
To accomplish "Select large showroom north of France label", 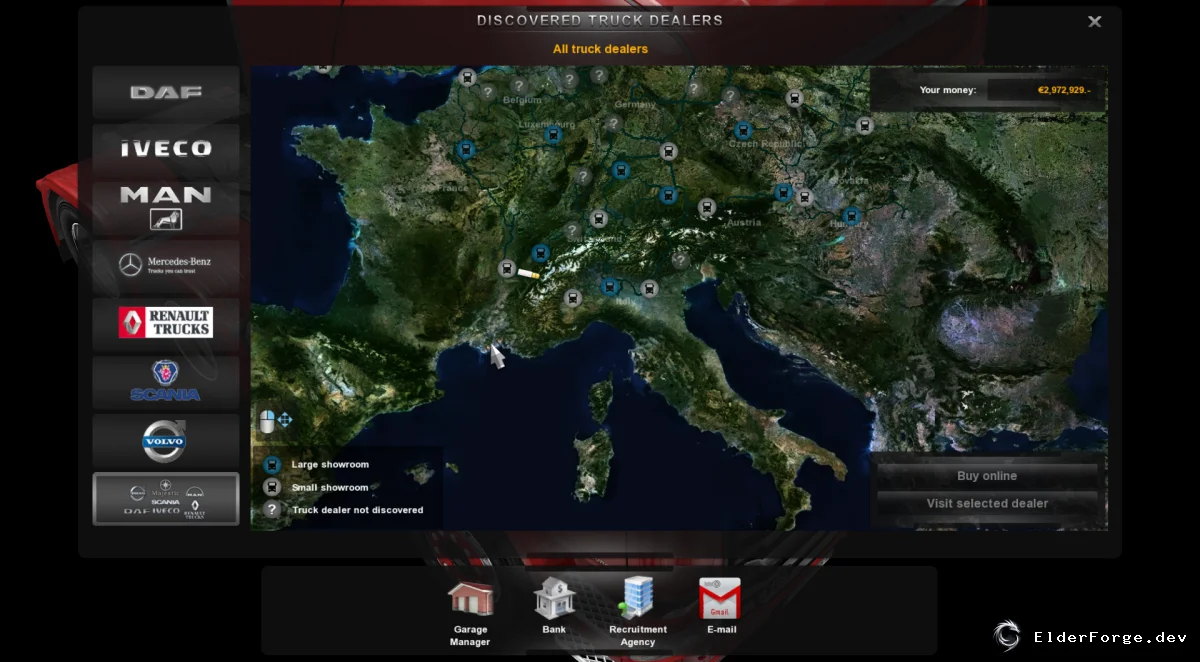I will [464, 150].
